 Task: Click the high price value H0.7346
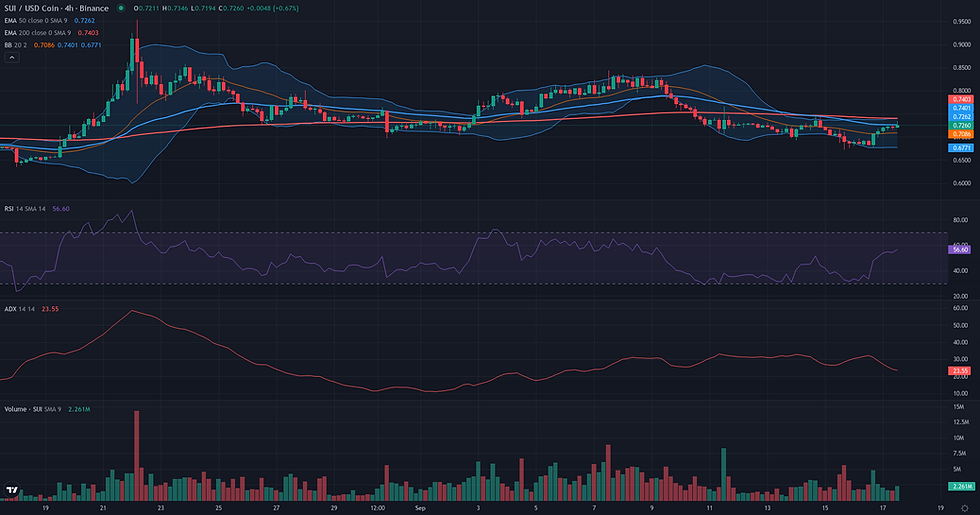[175, 8]
